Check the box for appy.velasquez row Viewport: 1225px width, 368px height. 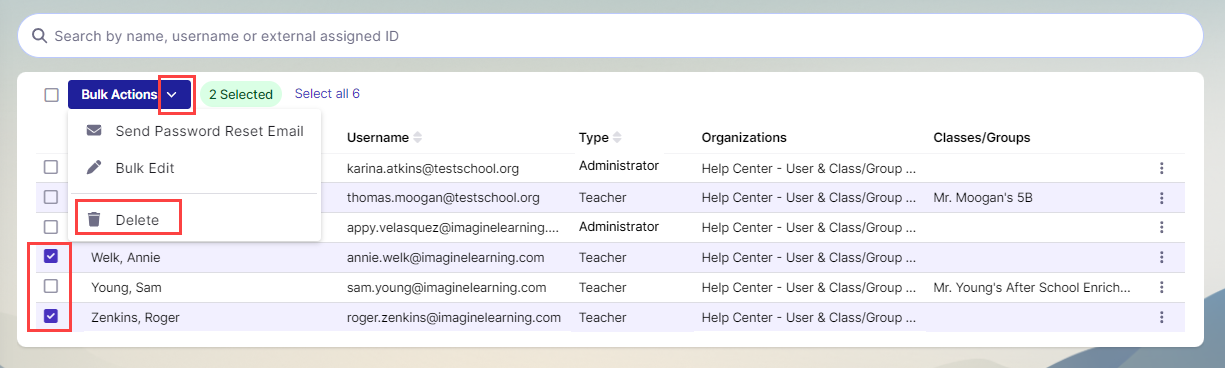tap(51, 227)
